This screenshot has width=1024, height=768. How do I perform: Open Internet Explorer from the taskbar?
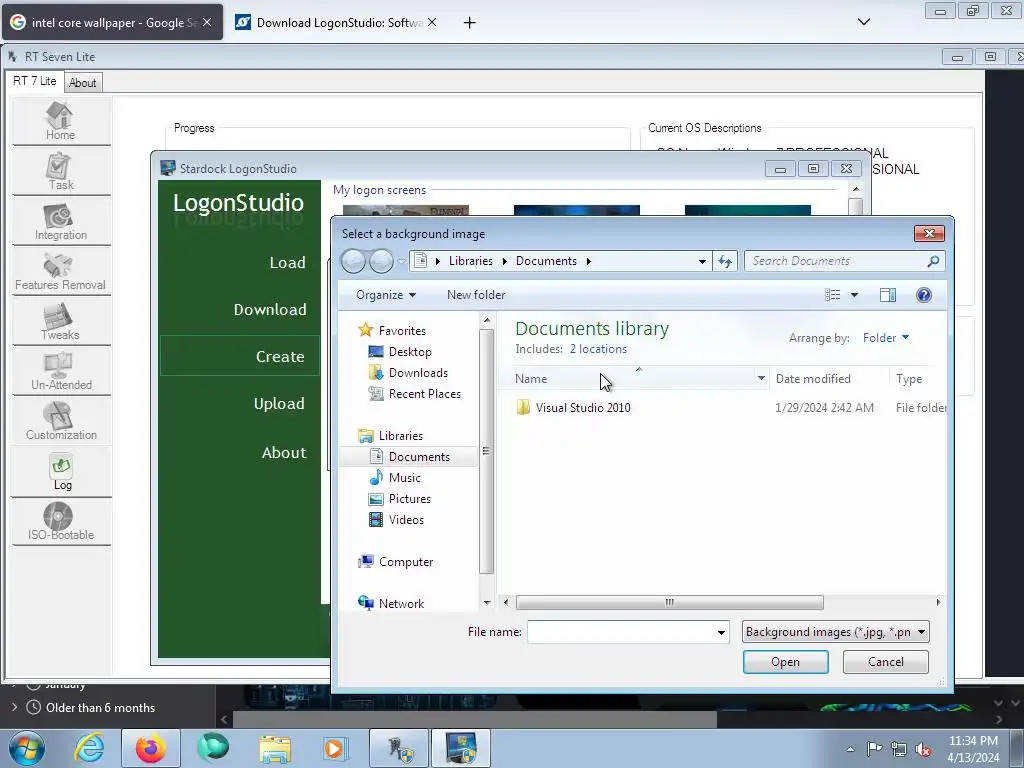pos(89,748)
